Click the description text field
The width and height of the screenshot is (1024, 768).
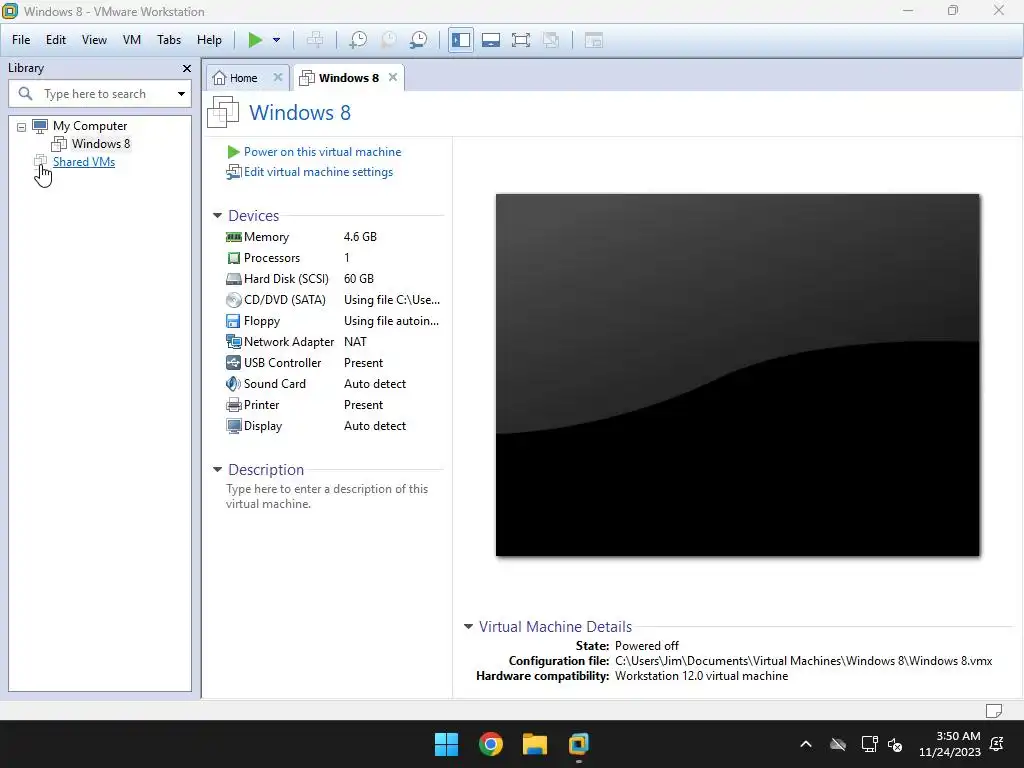327,496
